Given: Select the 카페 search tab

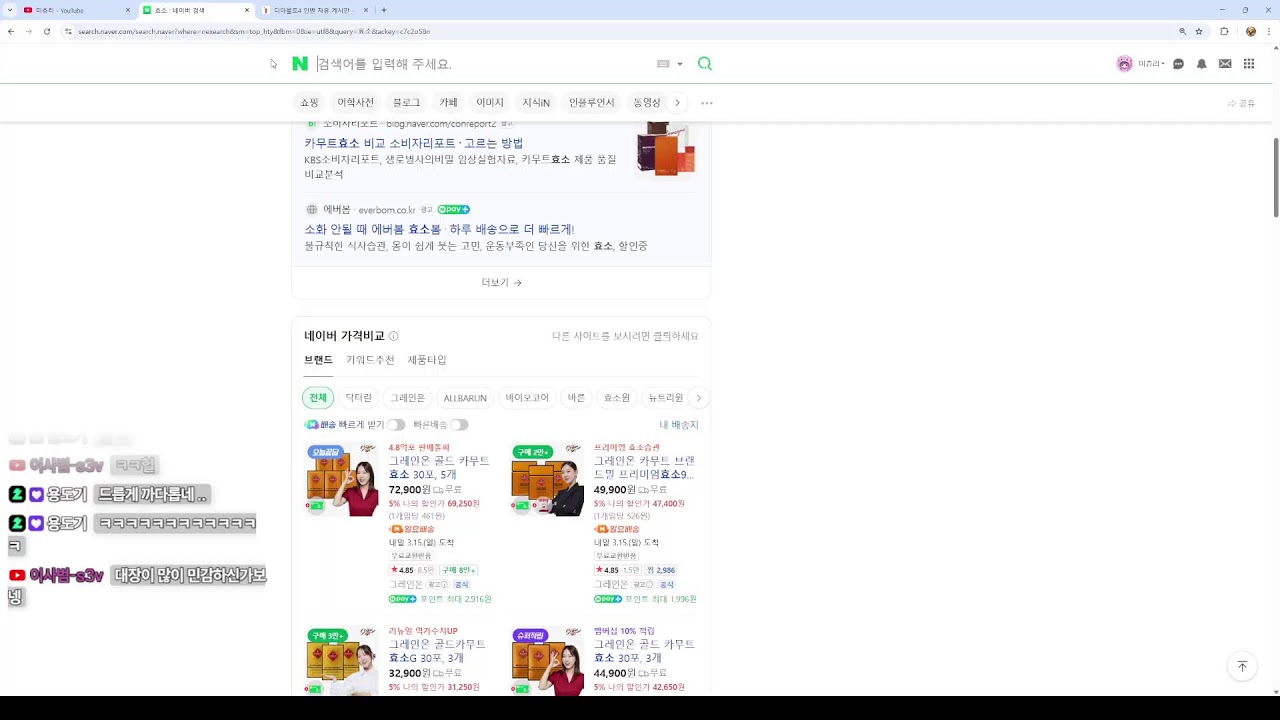Looking at the screenshot, I should pyautogui.click(x=448, y=103).
